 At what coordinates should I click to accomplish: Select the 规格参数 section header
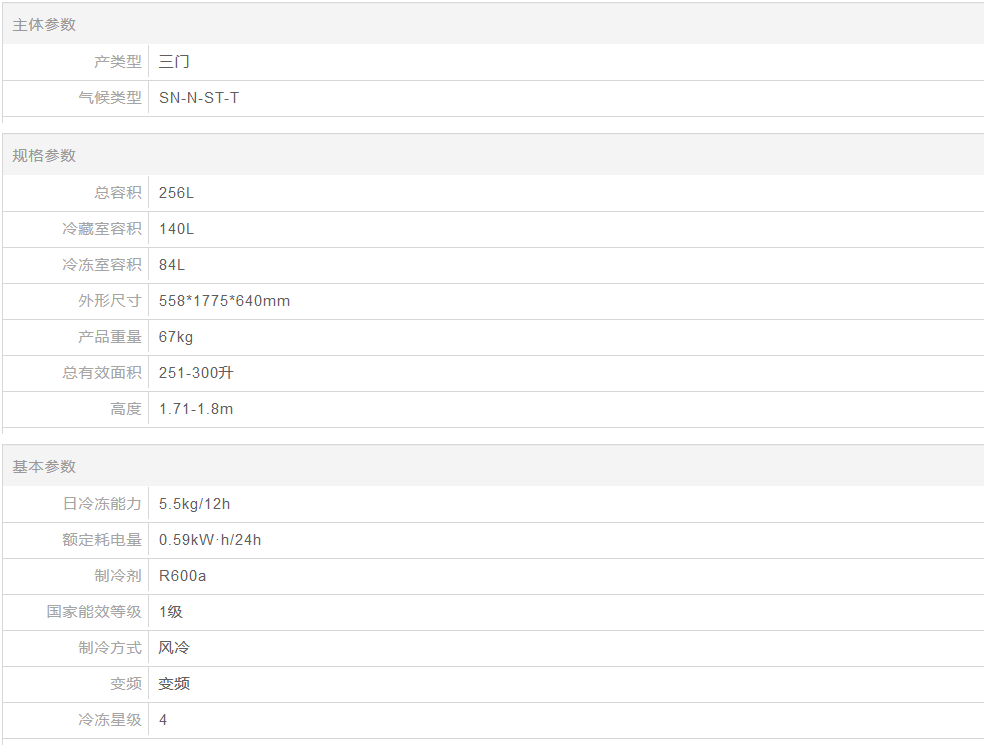coord(44,156)
